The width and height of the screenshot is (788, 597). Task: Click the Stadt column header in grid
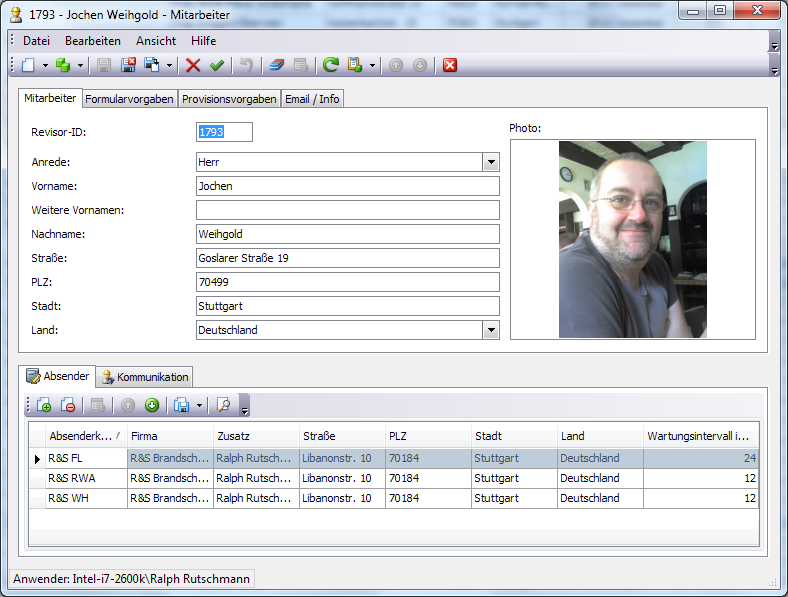point(514,436)
